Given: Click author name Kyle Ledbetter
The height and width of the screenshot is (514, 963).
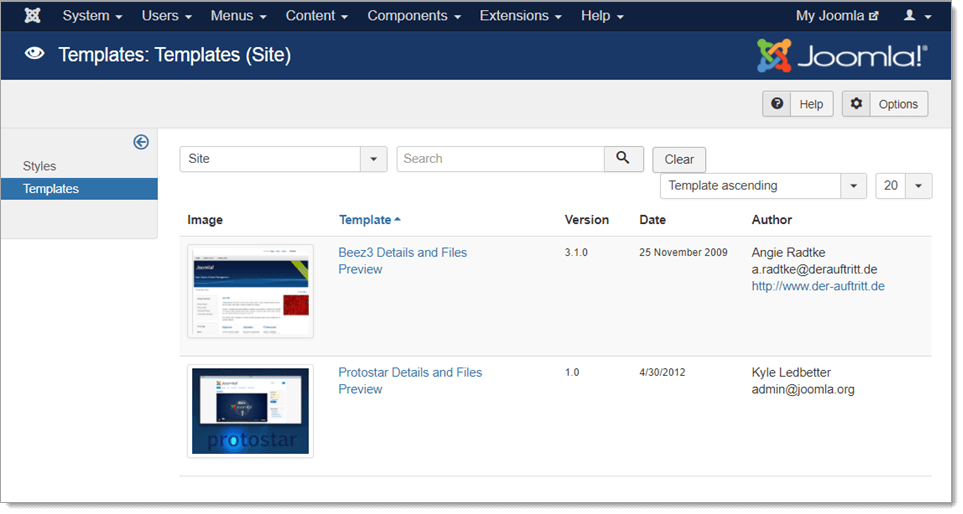Looking at the screenshot, I should point(791,372).
